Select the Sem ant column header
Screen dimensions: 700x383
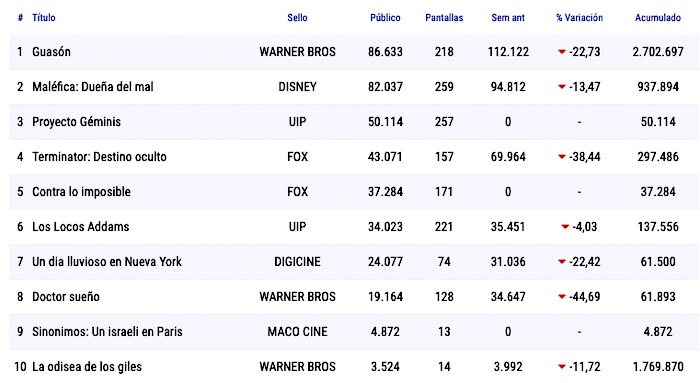[x=508, y=17]
